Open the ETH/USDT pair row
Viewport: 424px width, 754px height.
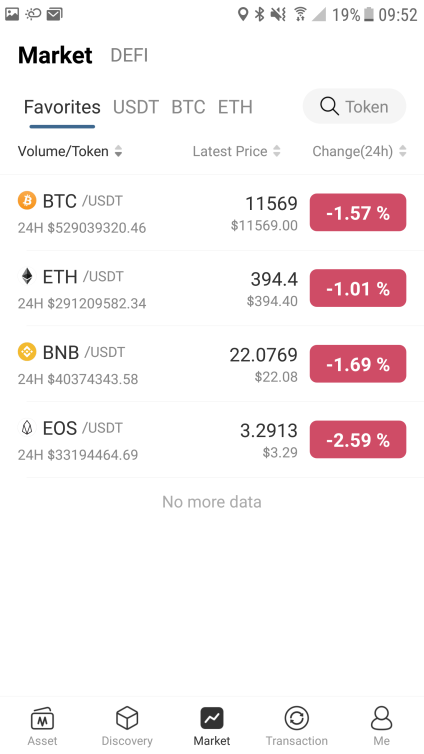212,288
